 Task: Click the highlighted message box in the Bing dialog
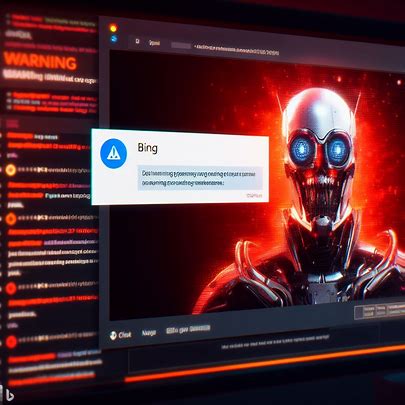[x=200, y=178]
